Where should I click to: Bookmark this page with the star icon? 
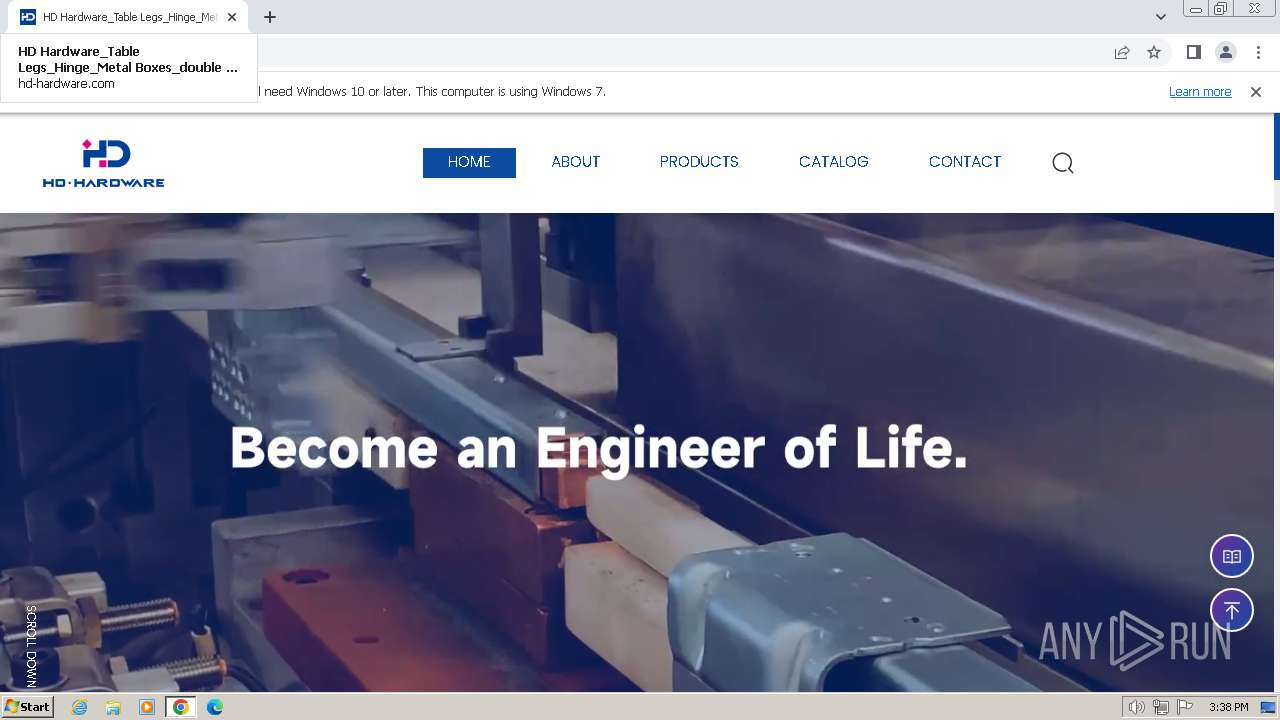coord(1154,52)
